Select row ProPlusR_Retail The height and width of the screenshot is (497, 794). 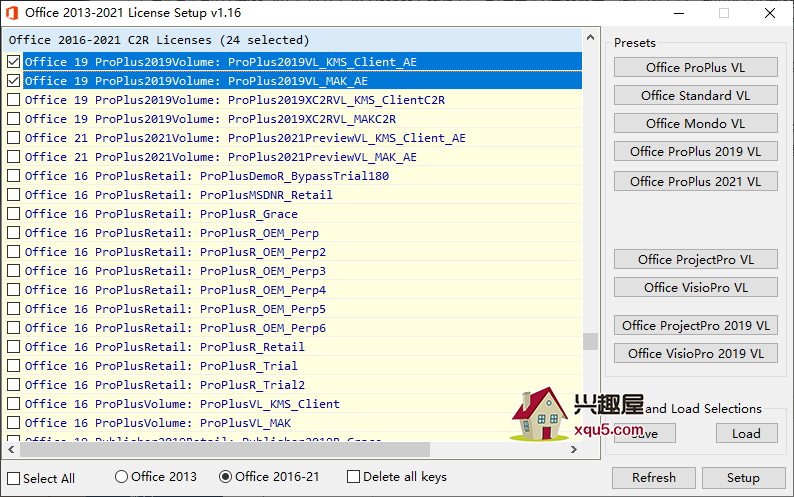click(293, 347)
